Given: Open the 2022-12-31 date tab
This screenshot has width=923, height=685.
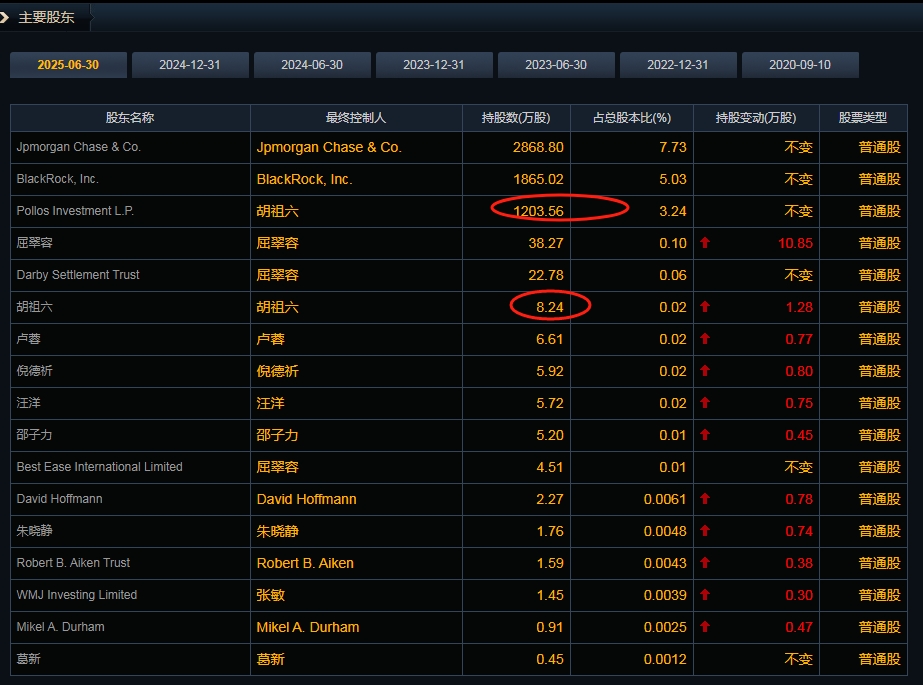Looking at the screenshot, I should point(678,65).
